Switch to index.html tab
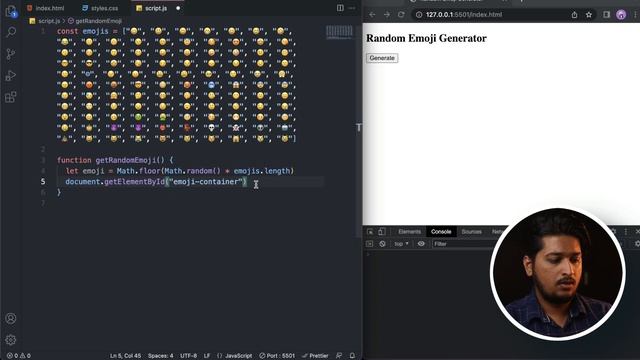Viewport: 640px width, 360px height. [x=46, y=8]
